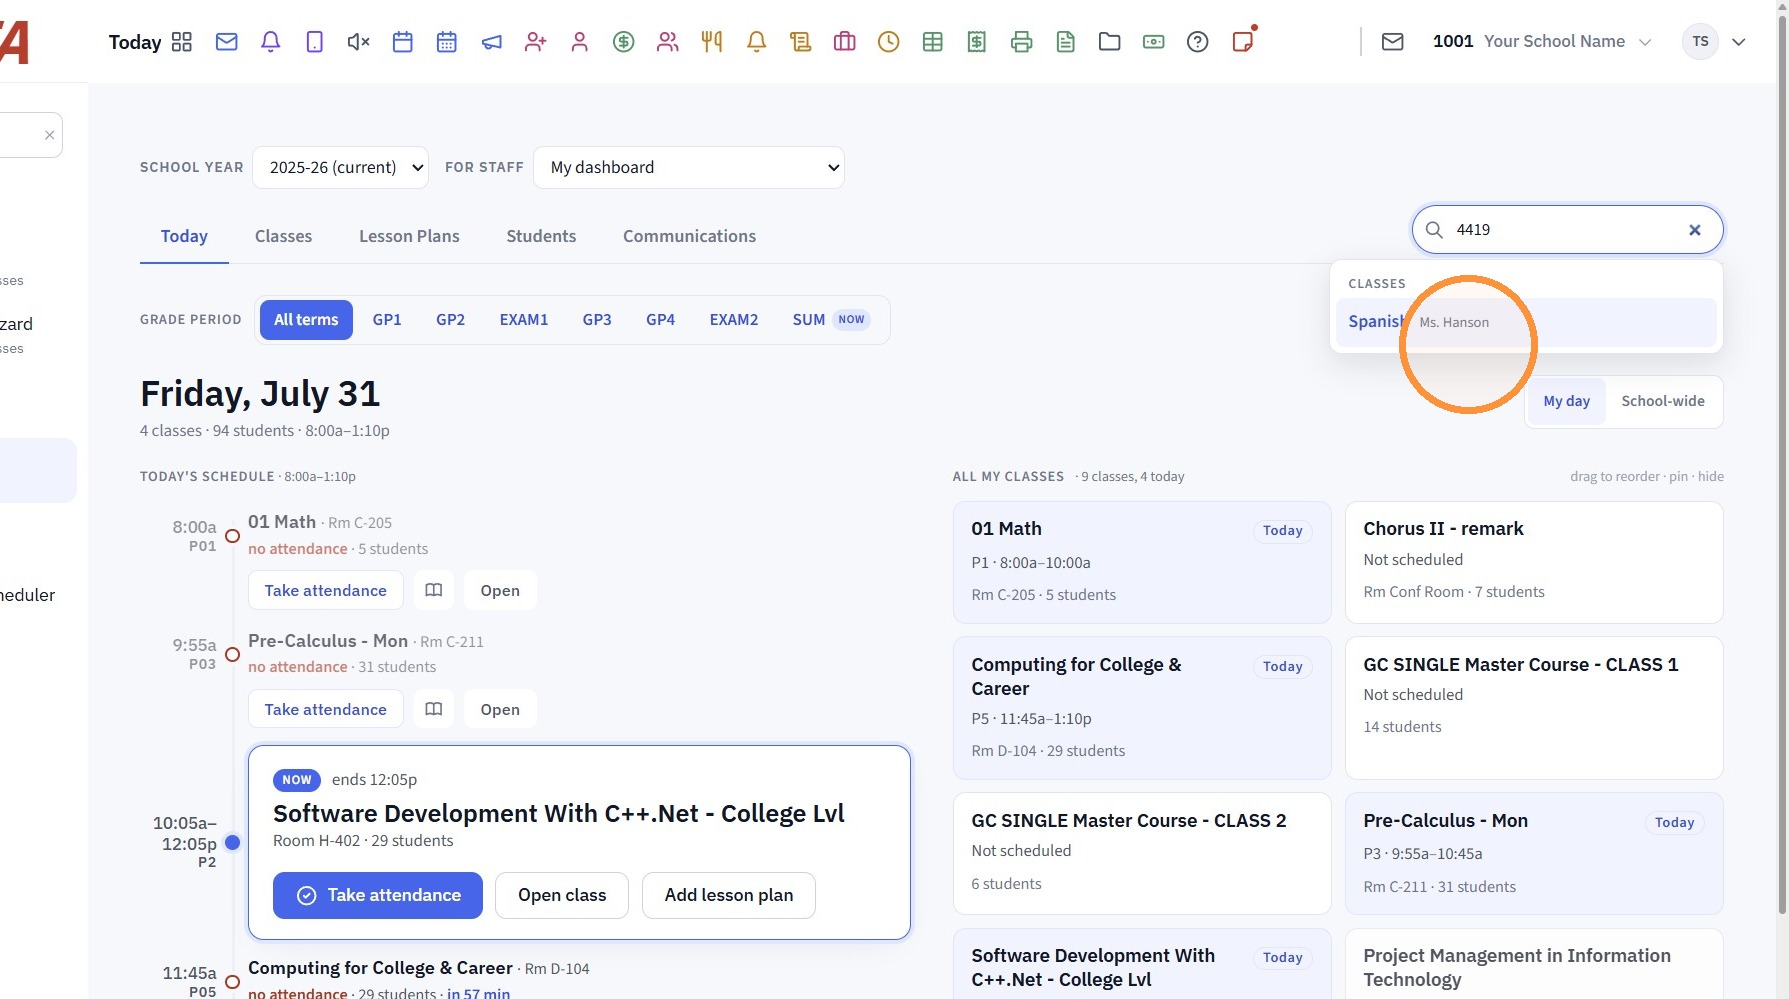Click the add-person icon
1789x999 pixels.
click(x=535, y=42)
